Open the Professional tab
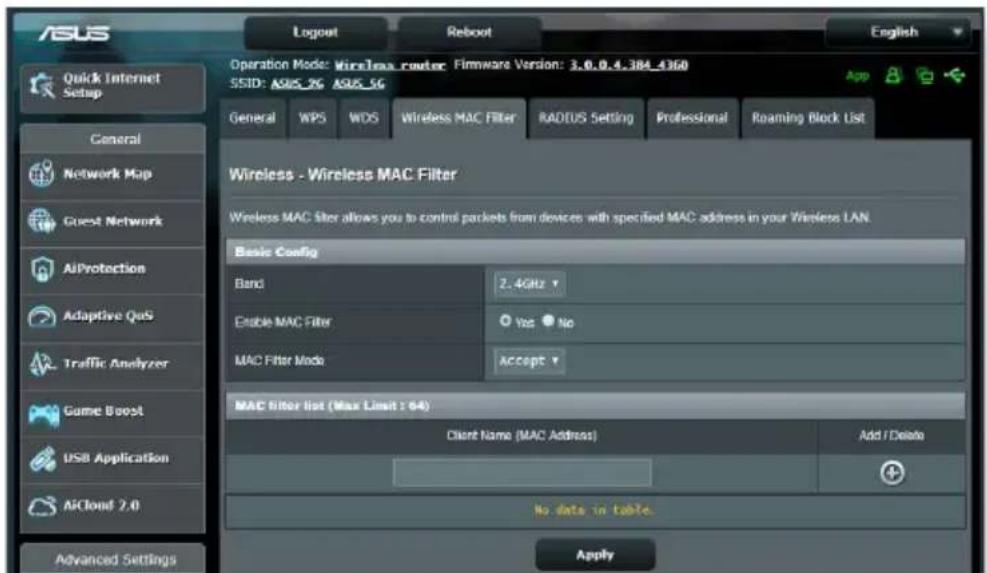This screenshot has width=987, height=573. tap(692, 118)
